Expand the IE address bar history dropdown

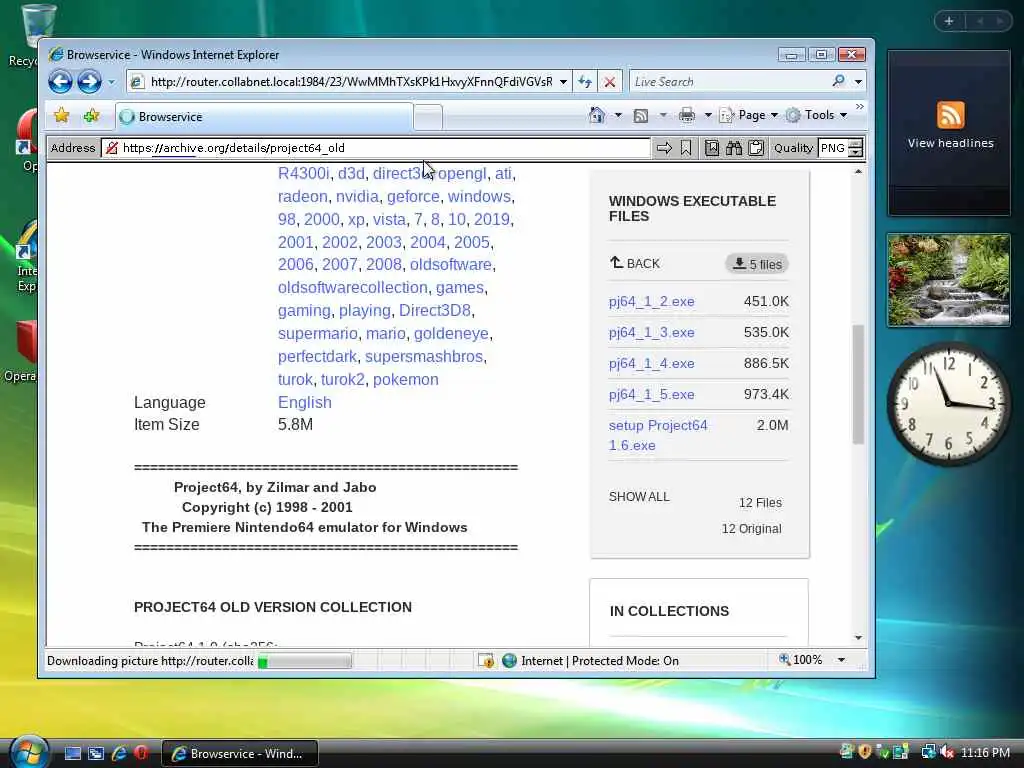[x=563, y=82]
